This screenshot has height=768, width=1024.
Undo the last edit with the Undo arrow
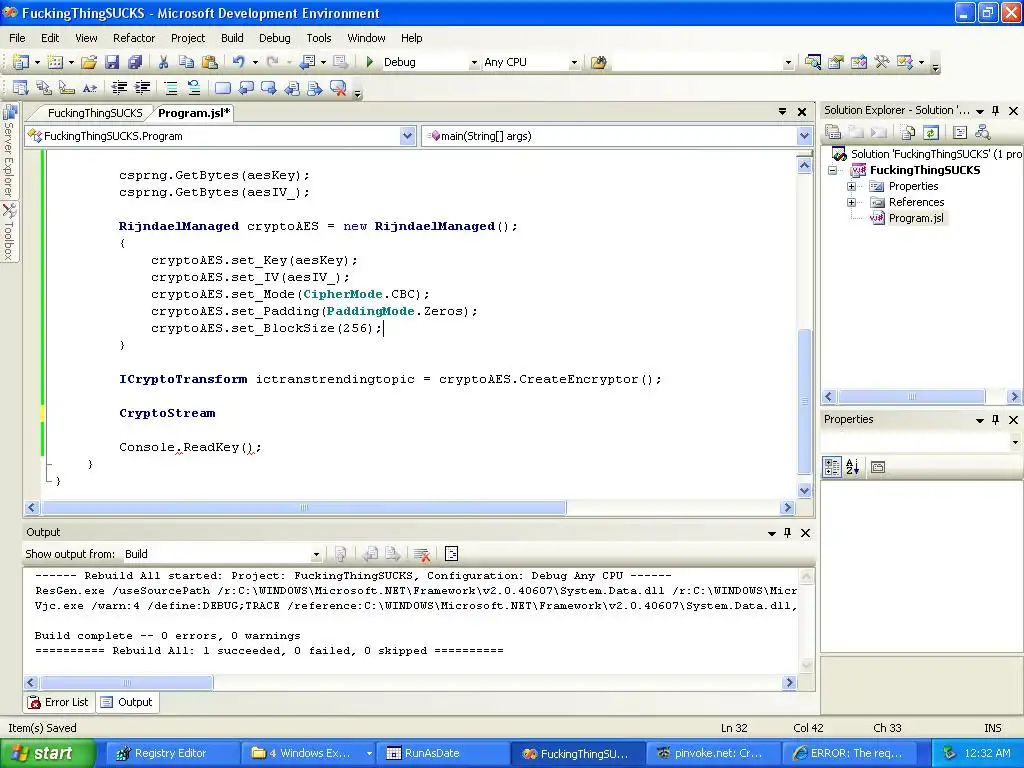[x=238, y=62]
